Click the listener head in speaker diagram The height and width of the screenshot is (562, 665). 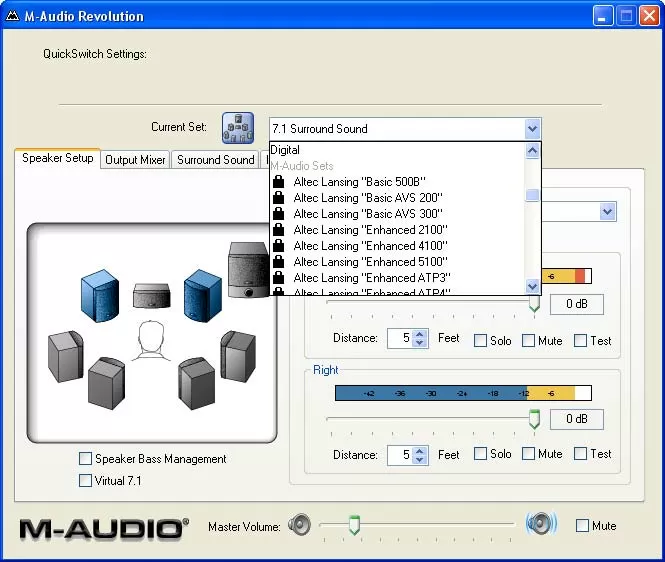151,341
